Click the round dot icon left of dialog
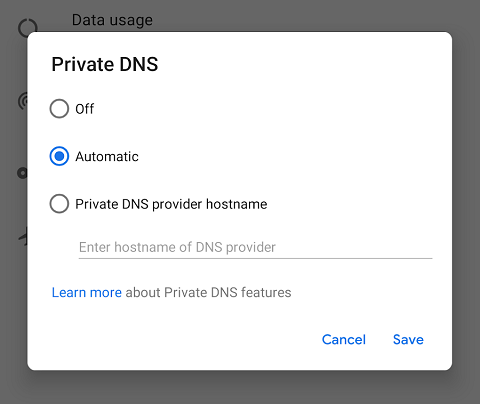This screenshot has width=480, height=404. click(22, 173)
